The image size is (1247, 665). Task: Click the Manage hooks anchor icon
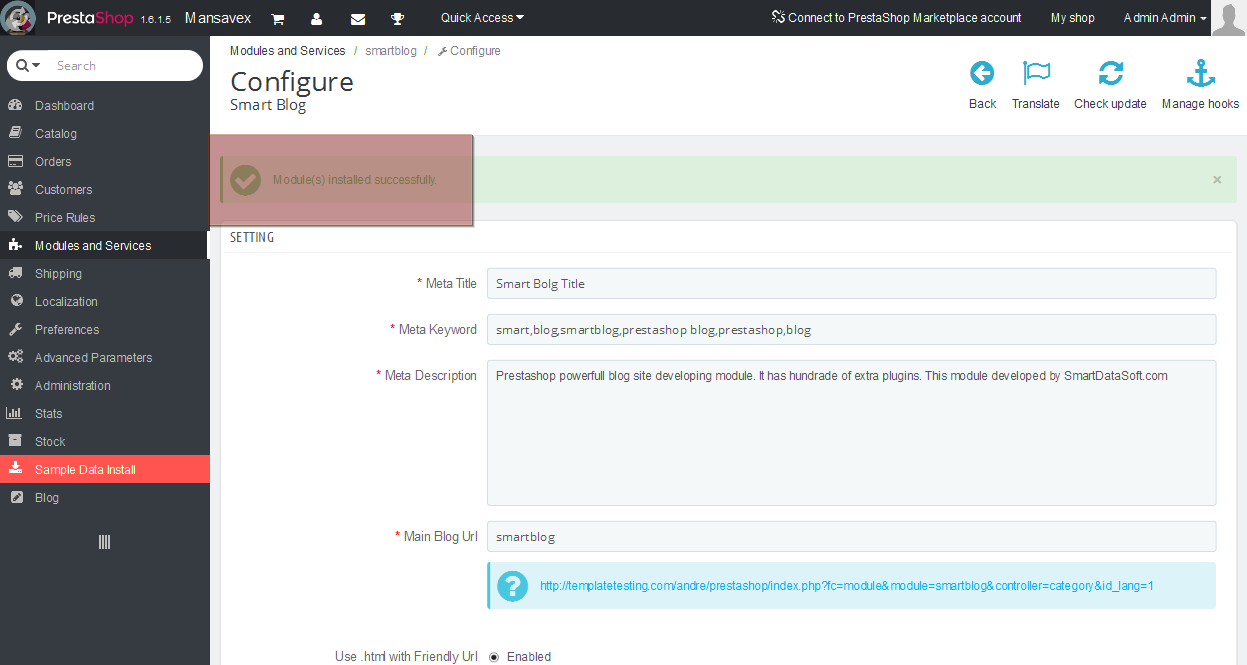pyautogui.click(x=1200, y=73)
